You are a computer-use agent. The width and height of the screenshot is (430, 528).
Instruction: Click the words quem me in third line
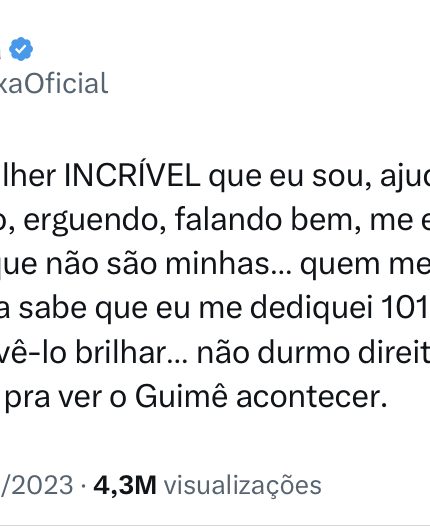point(365,266)
